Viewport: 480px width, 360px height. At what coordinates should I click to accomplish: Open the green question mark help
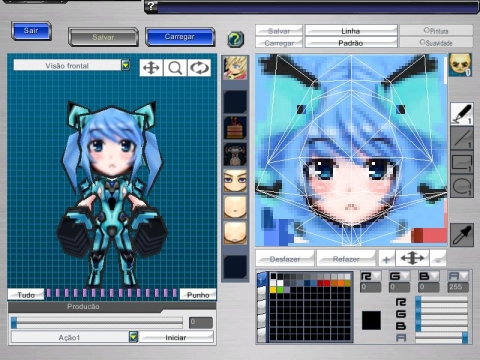[x=236, y=39]
